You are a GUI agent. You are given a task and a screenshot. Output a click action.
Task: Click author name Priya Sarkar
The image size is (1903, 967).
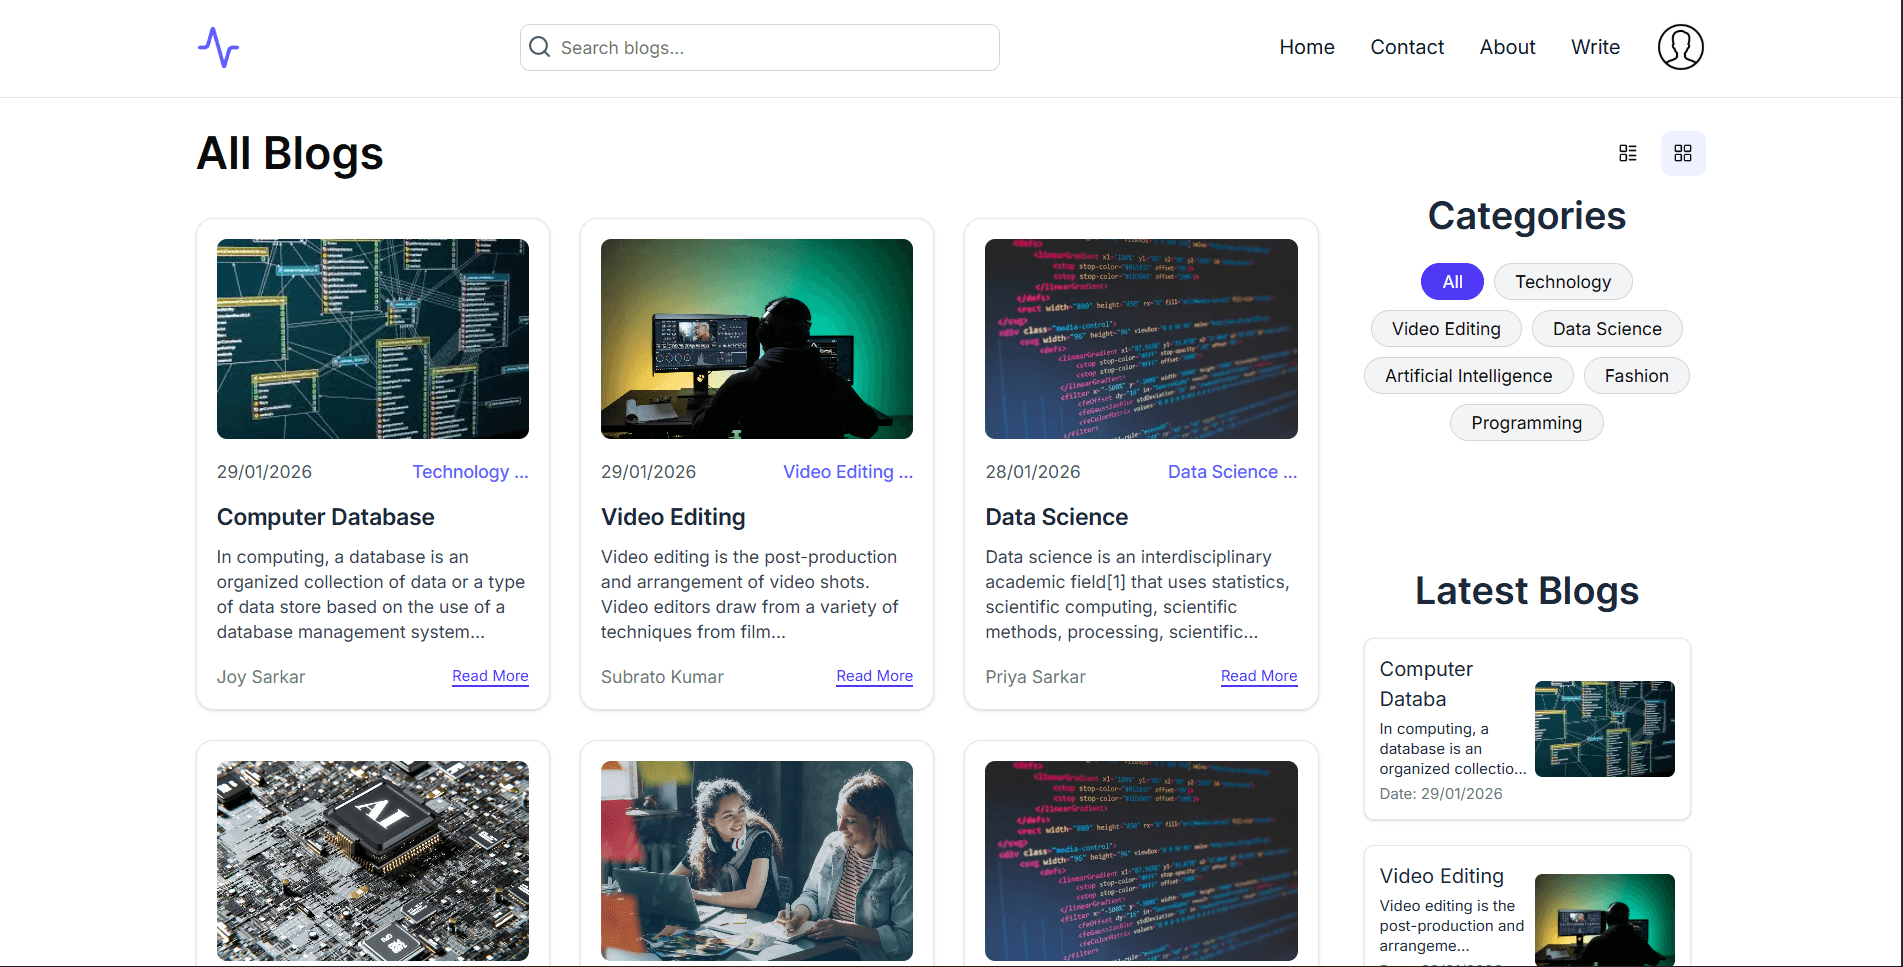point(1035,677)
